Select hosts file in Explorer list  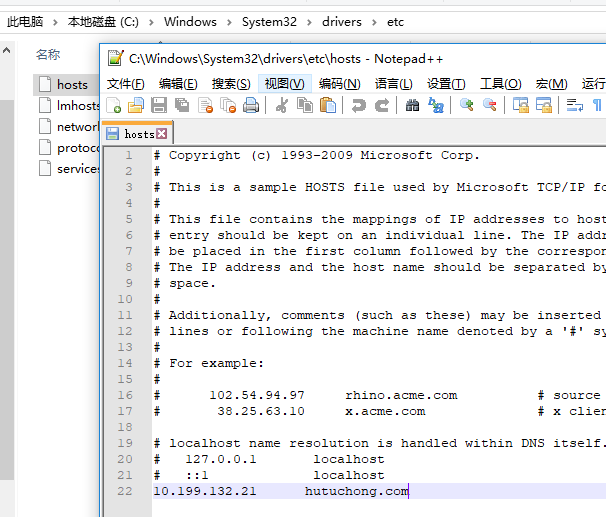pos(66,84)
